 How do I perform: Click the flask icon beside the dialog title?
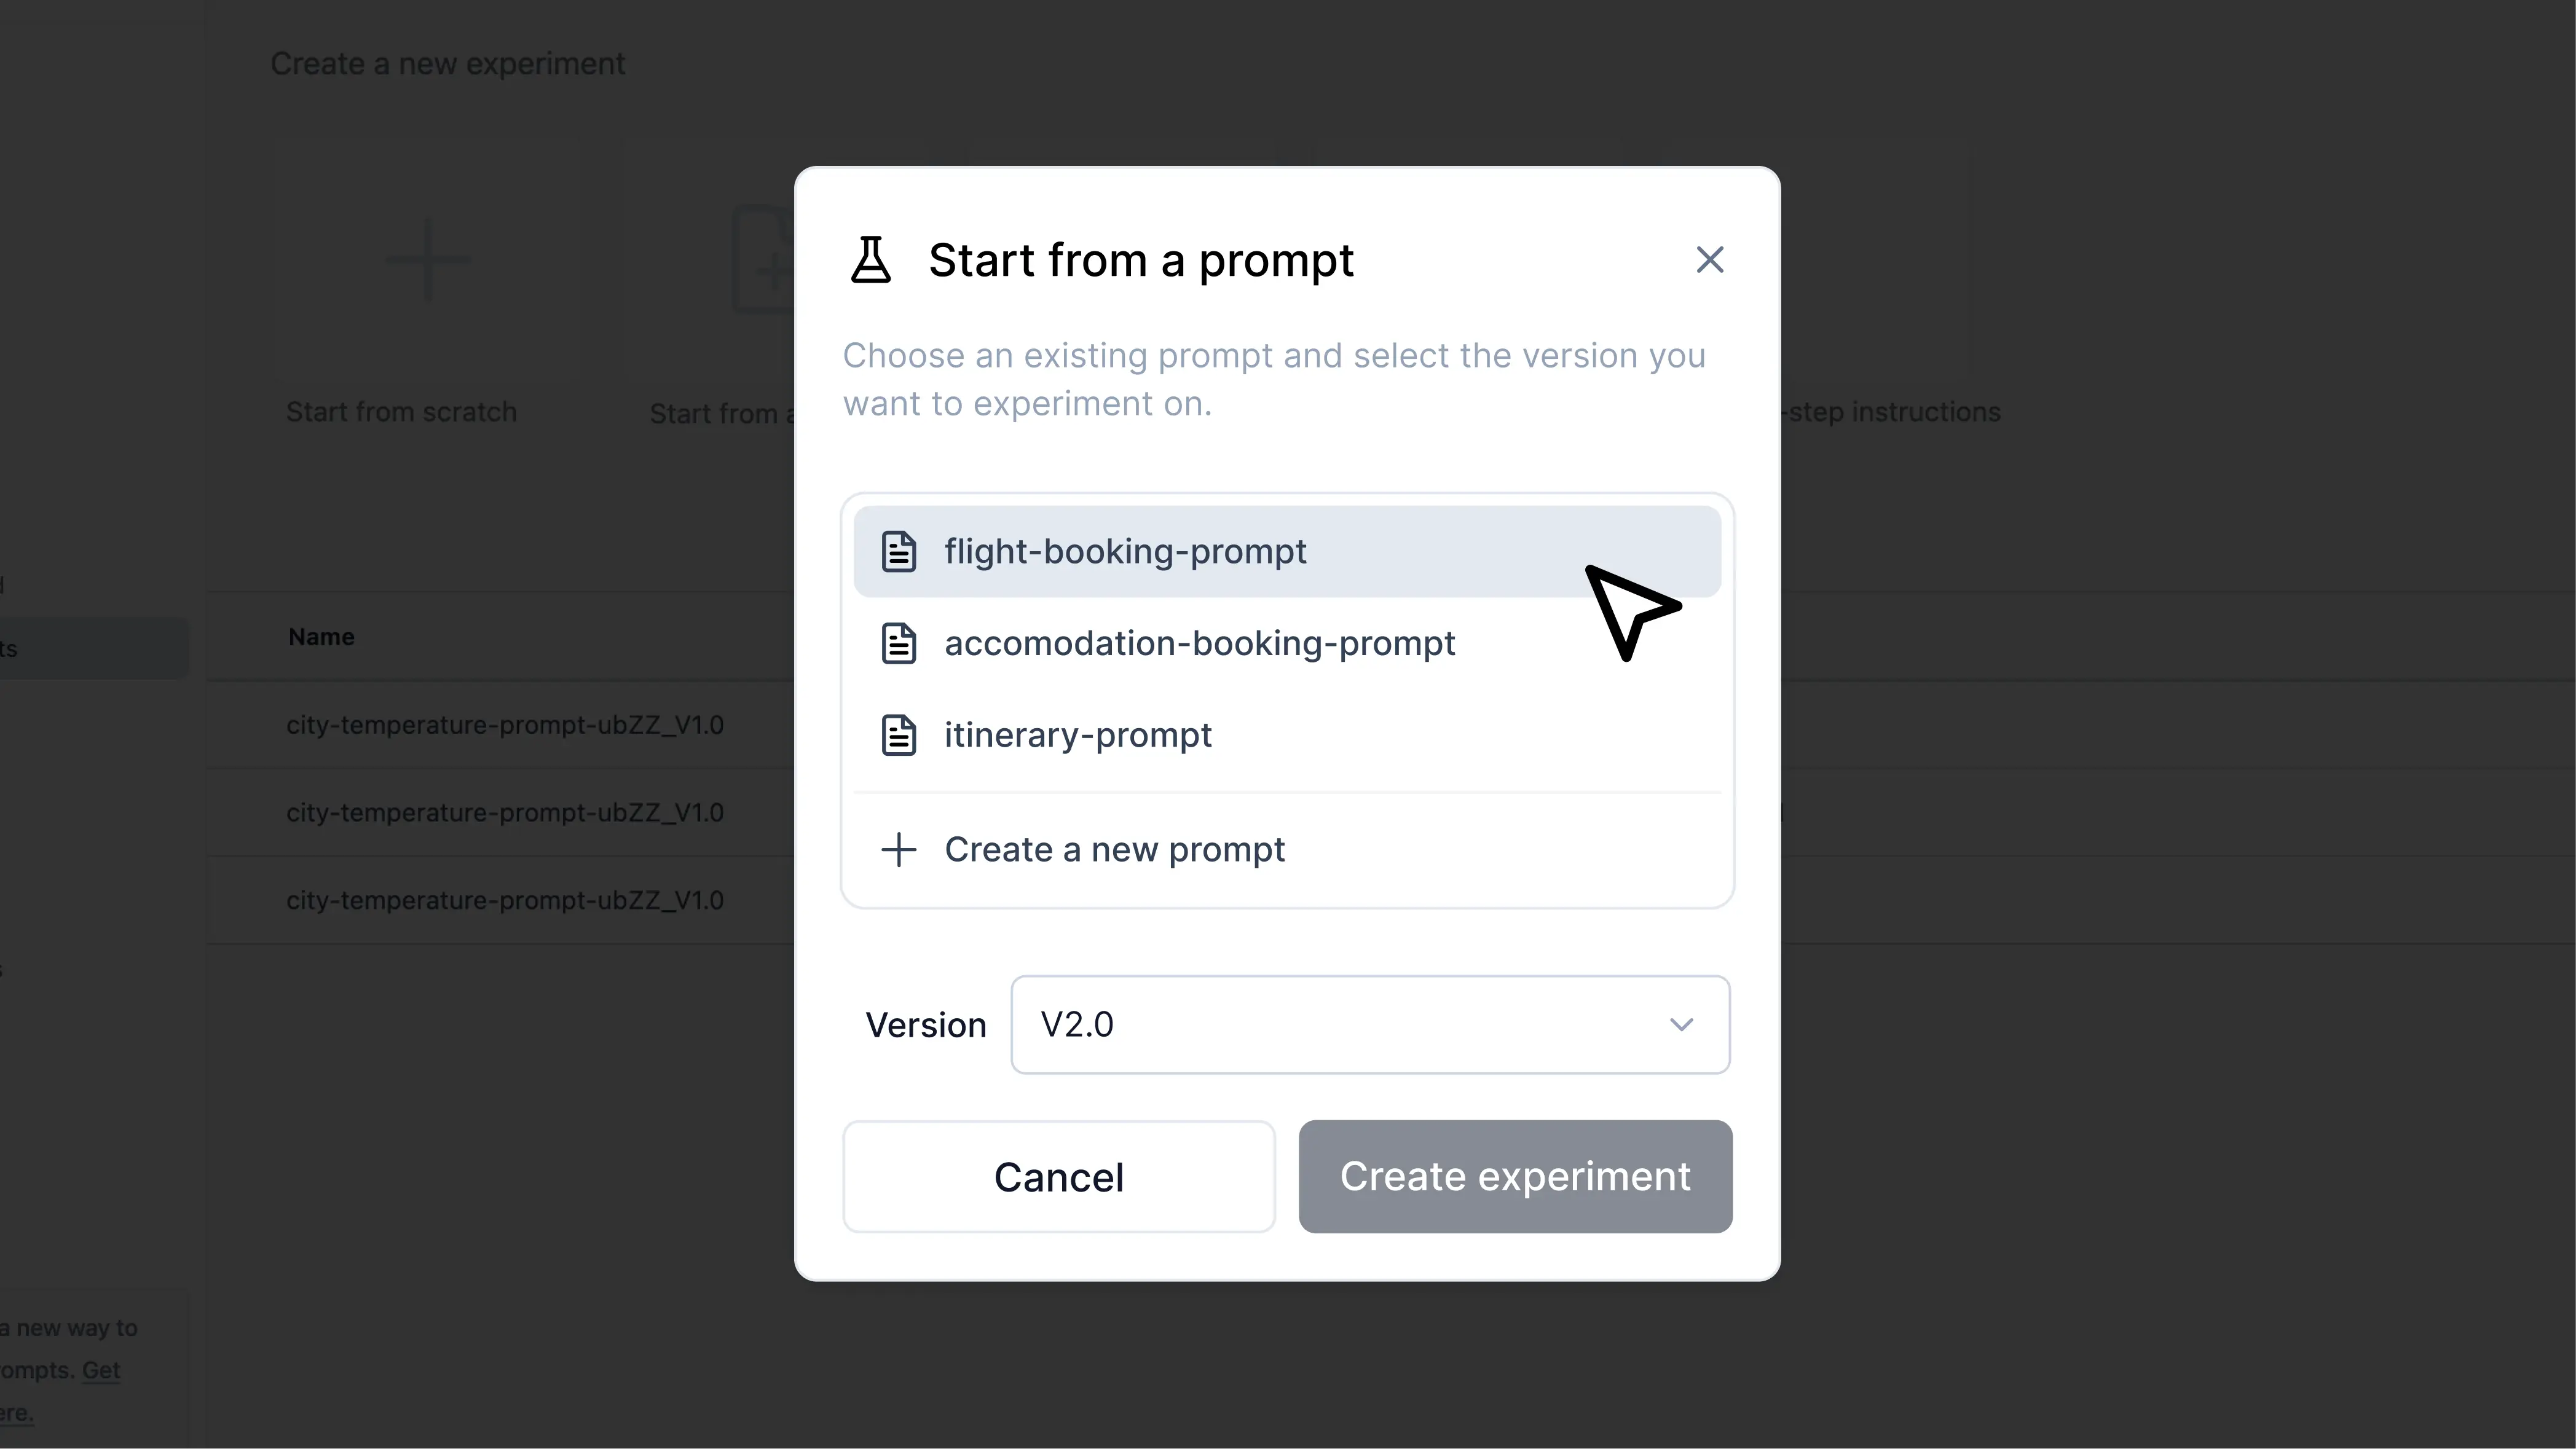click(x=871, y=259)
